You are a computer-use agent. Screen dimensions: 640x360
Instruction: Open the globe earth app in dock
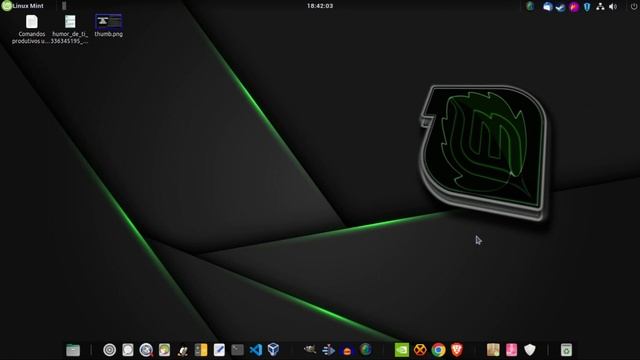coord(366,349)
